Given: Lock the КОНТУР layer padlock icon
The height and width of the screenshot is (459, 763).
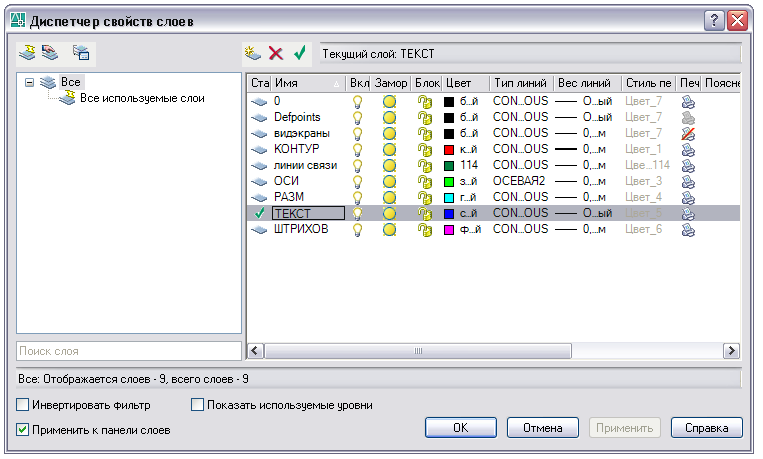Looking at the screenshot, I should click(x=425, y=150).
